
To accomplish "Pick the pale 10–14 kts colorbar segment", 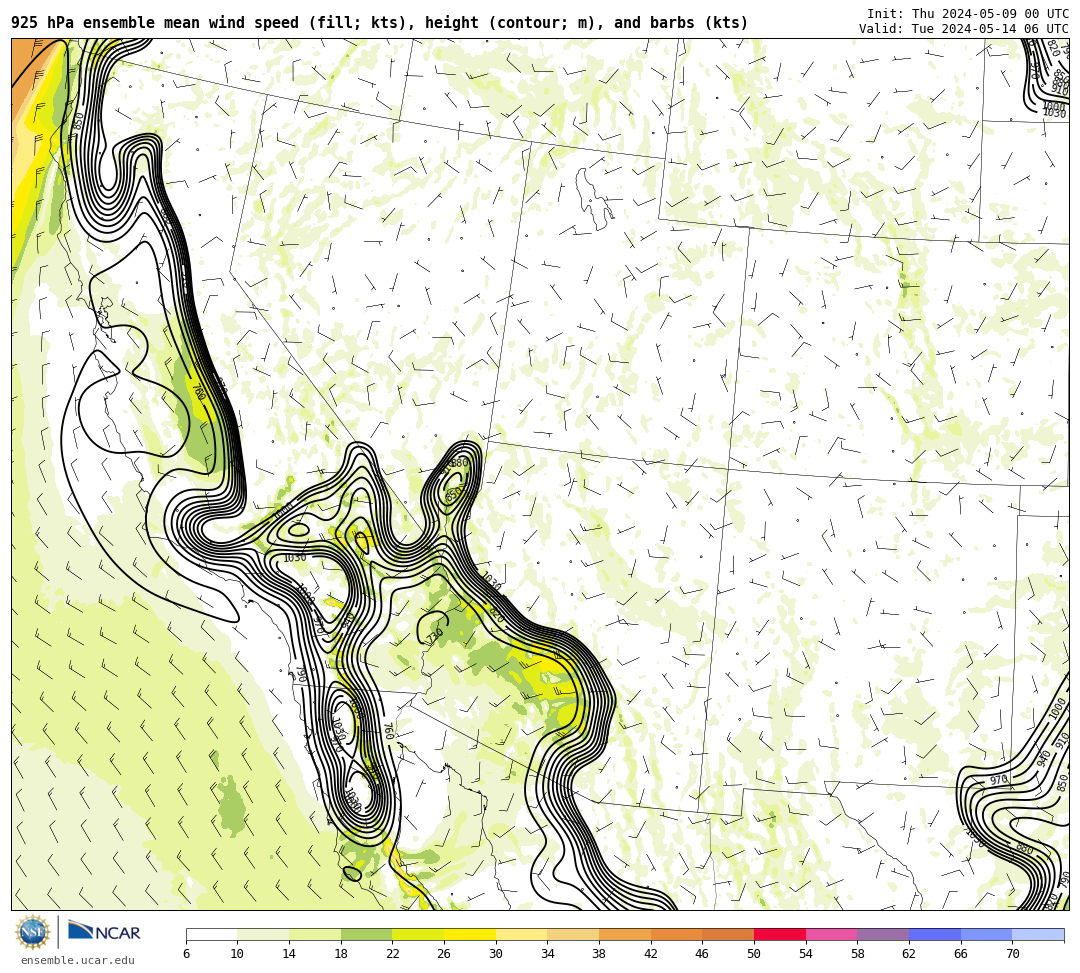I will [263, 934].
